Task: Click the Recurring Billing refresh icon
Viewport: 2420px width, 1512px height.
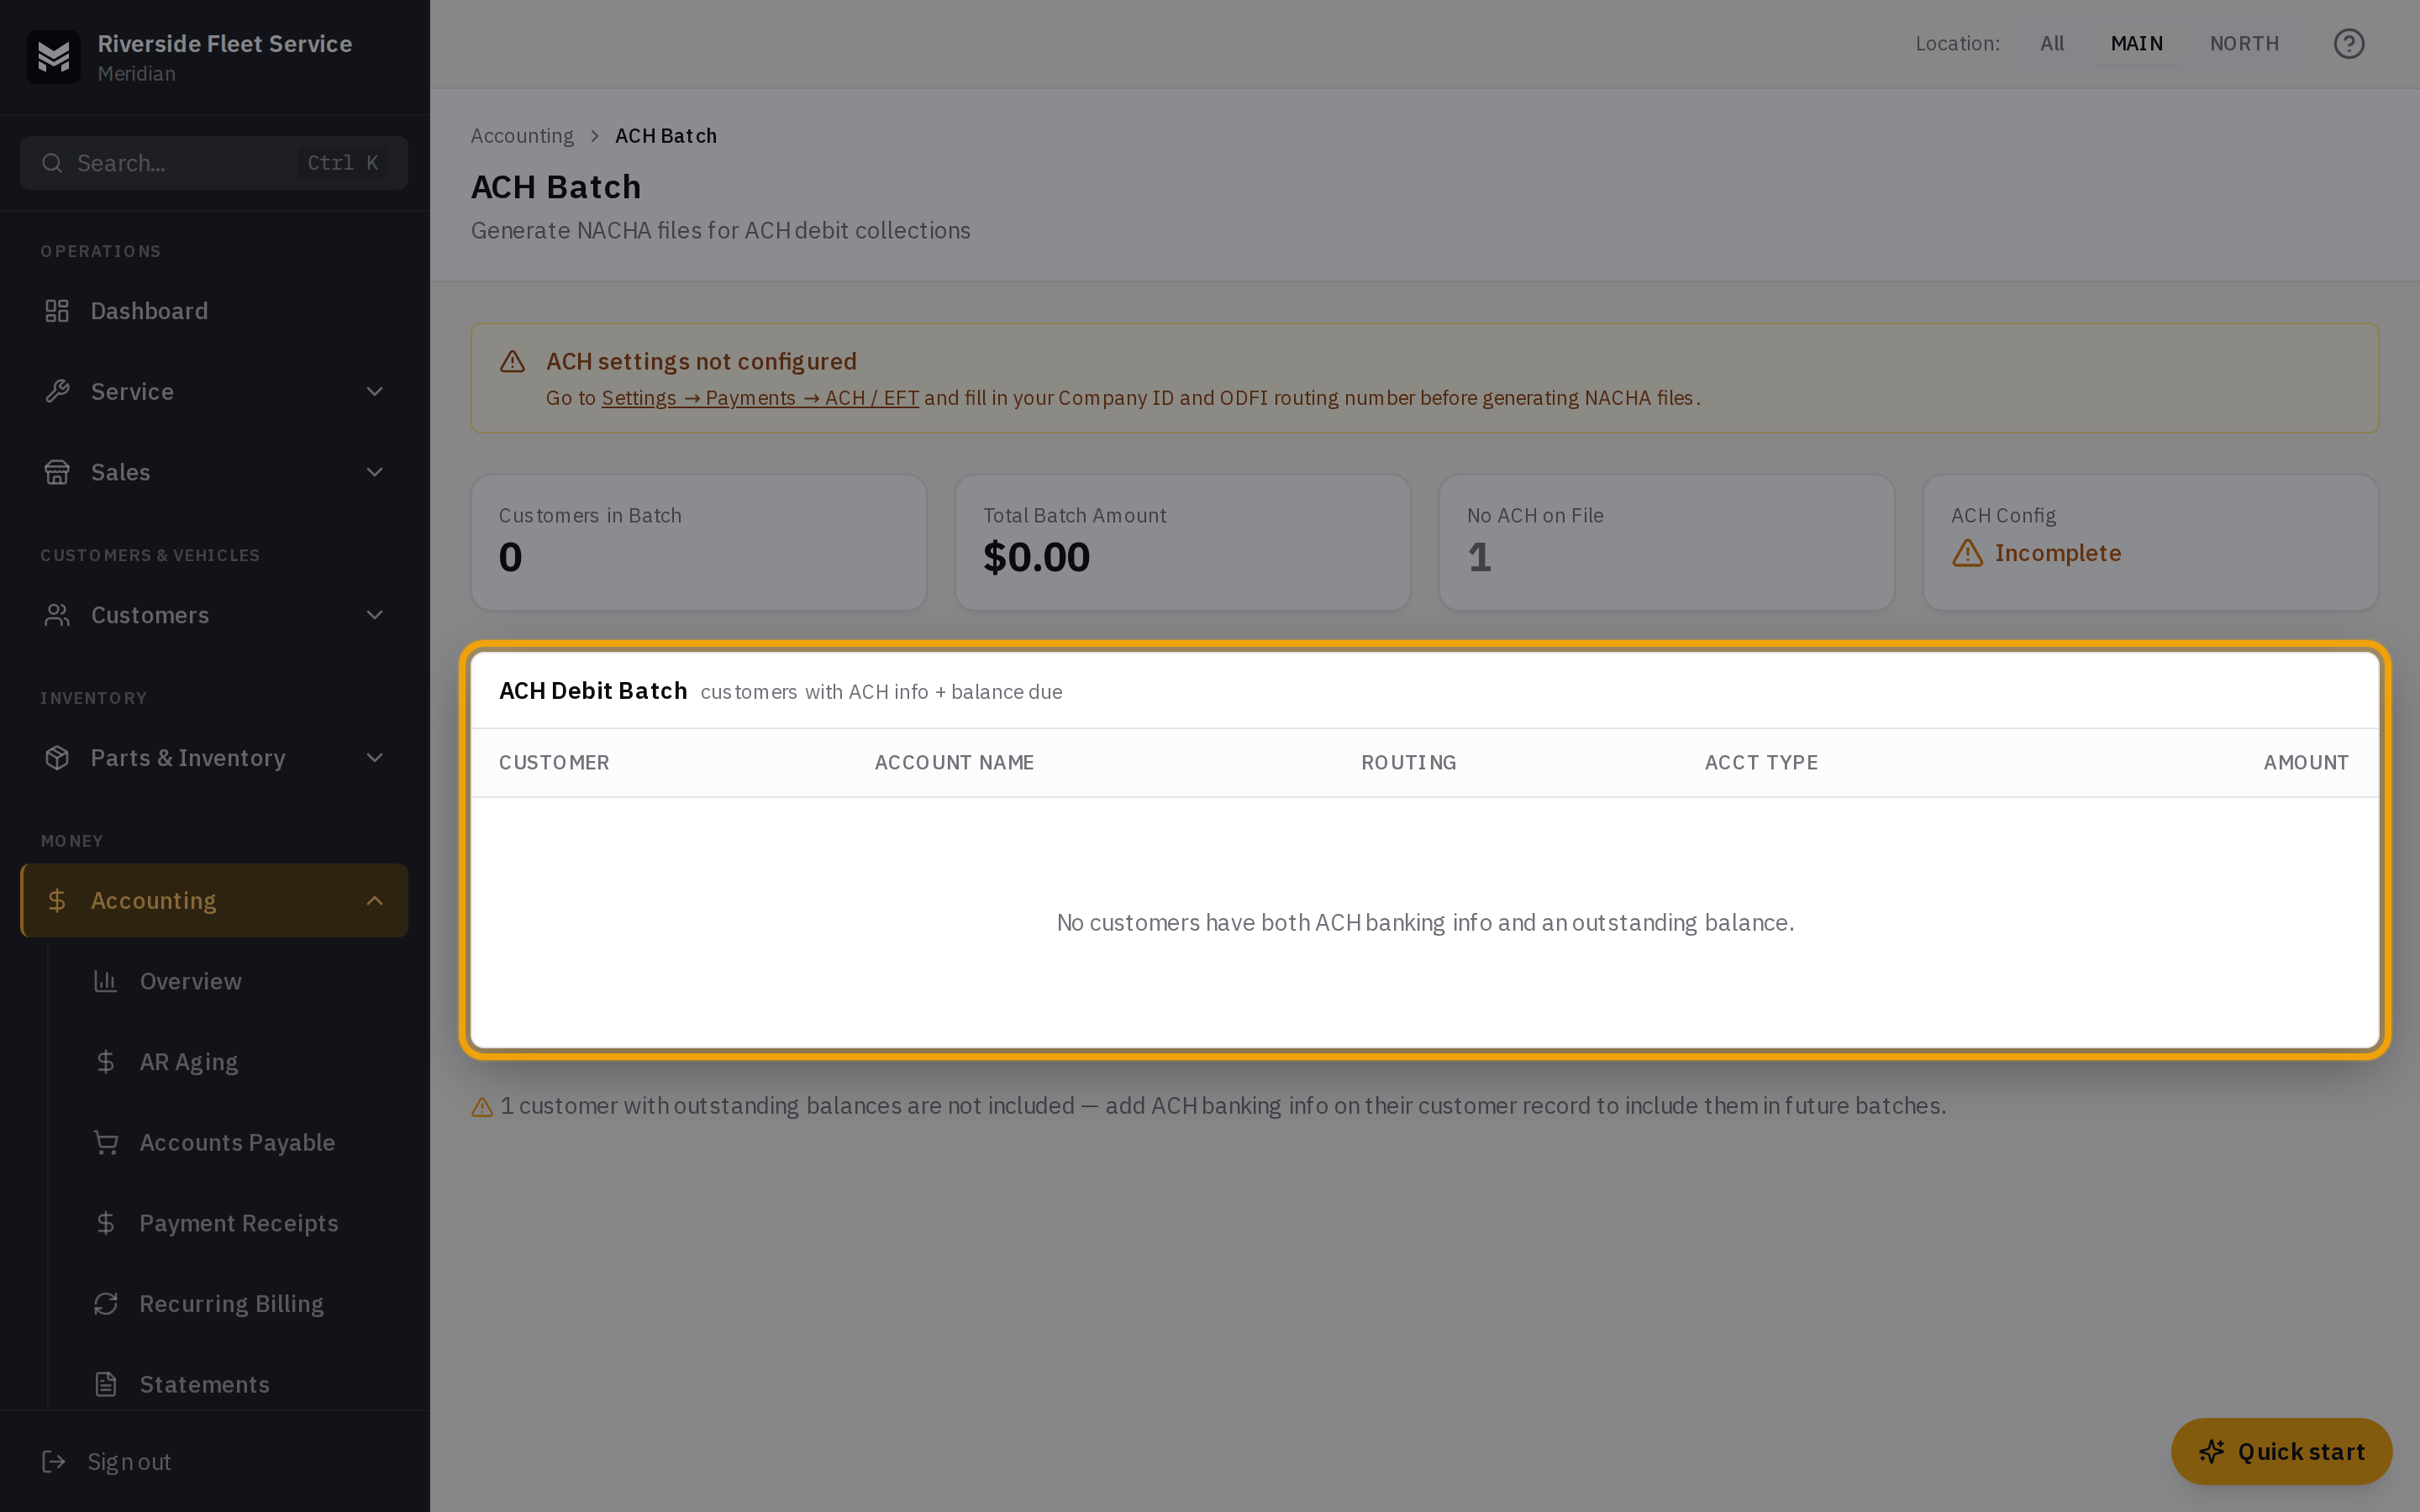Action: 106,1304
